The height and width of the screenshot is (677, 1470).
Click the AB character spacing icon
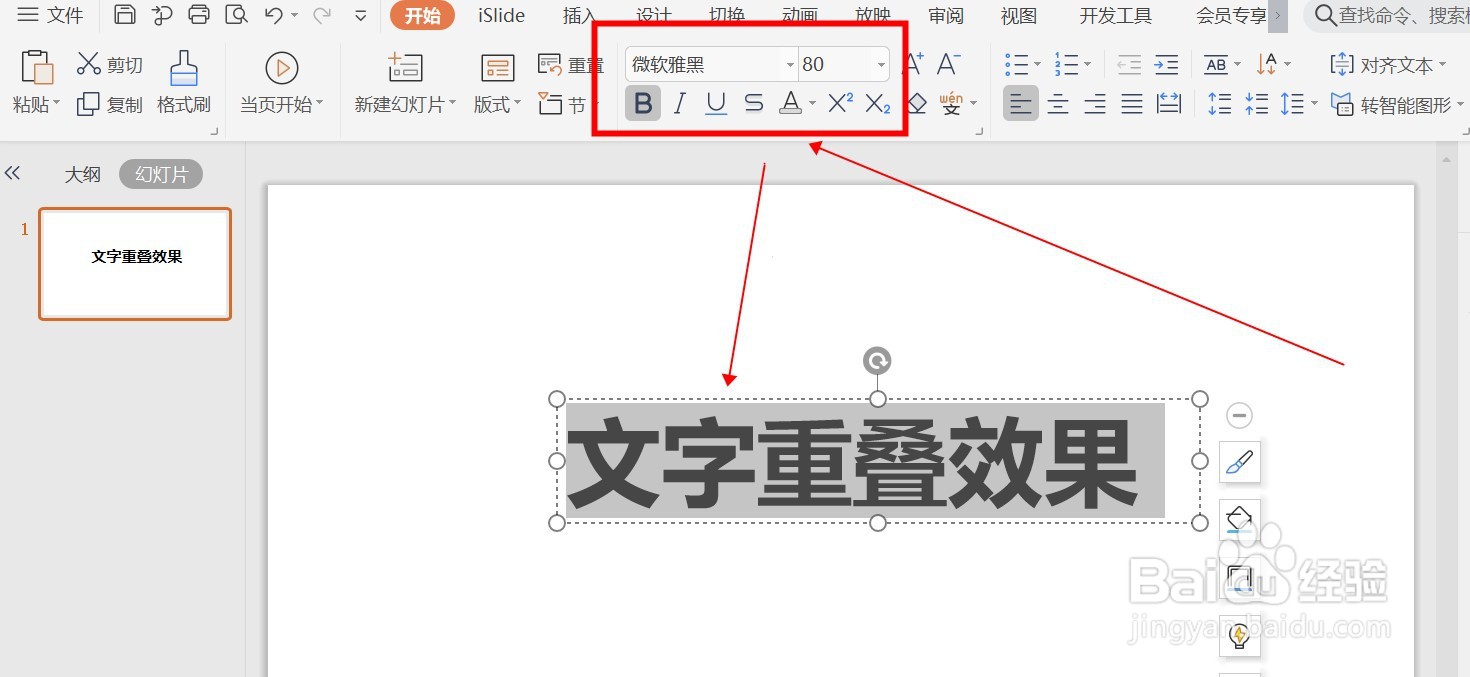tap(1216, 65)
